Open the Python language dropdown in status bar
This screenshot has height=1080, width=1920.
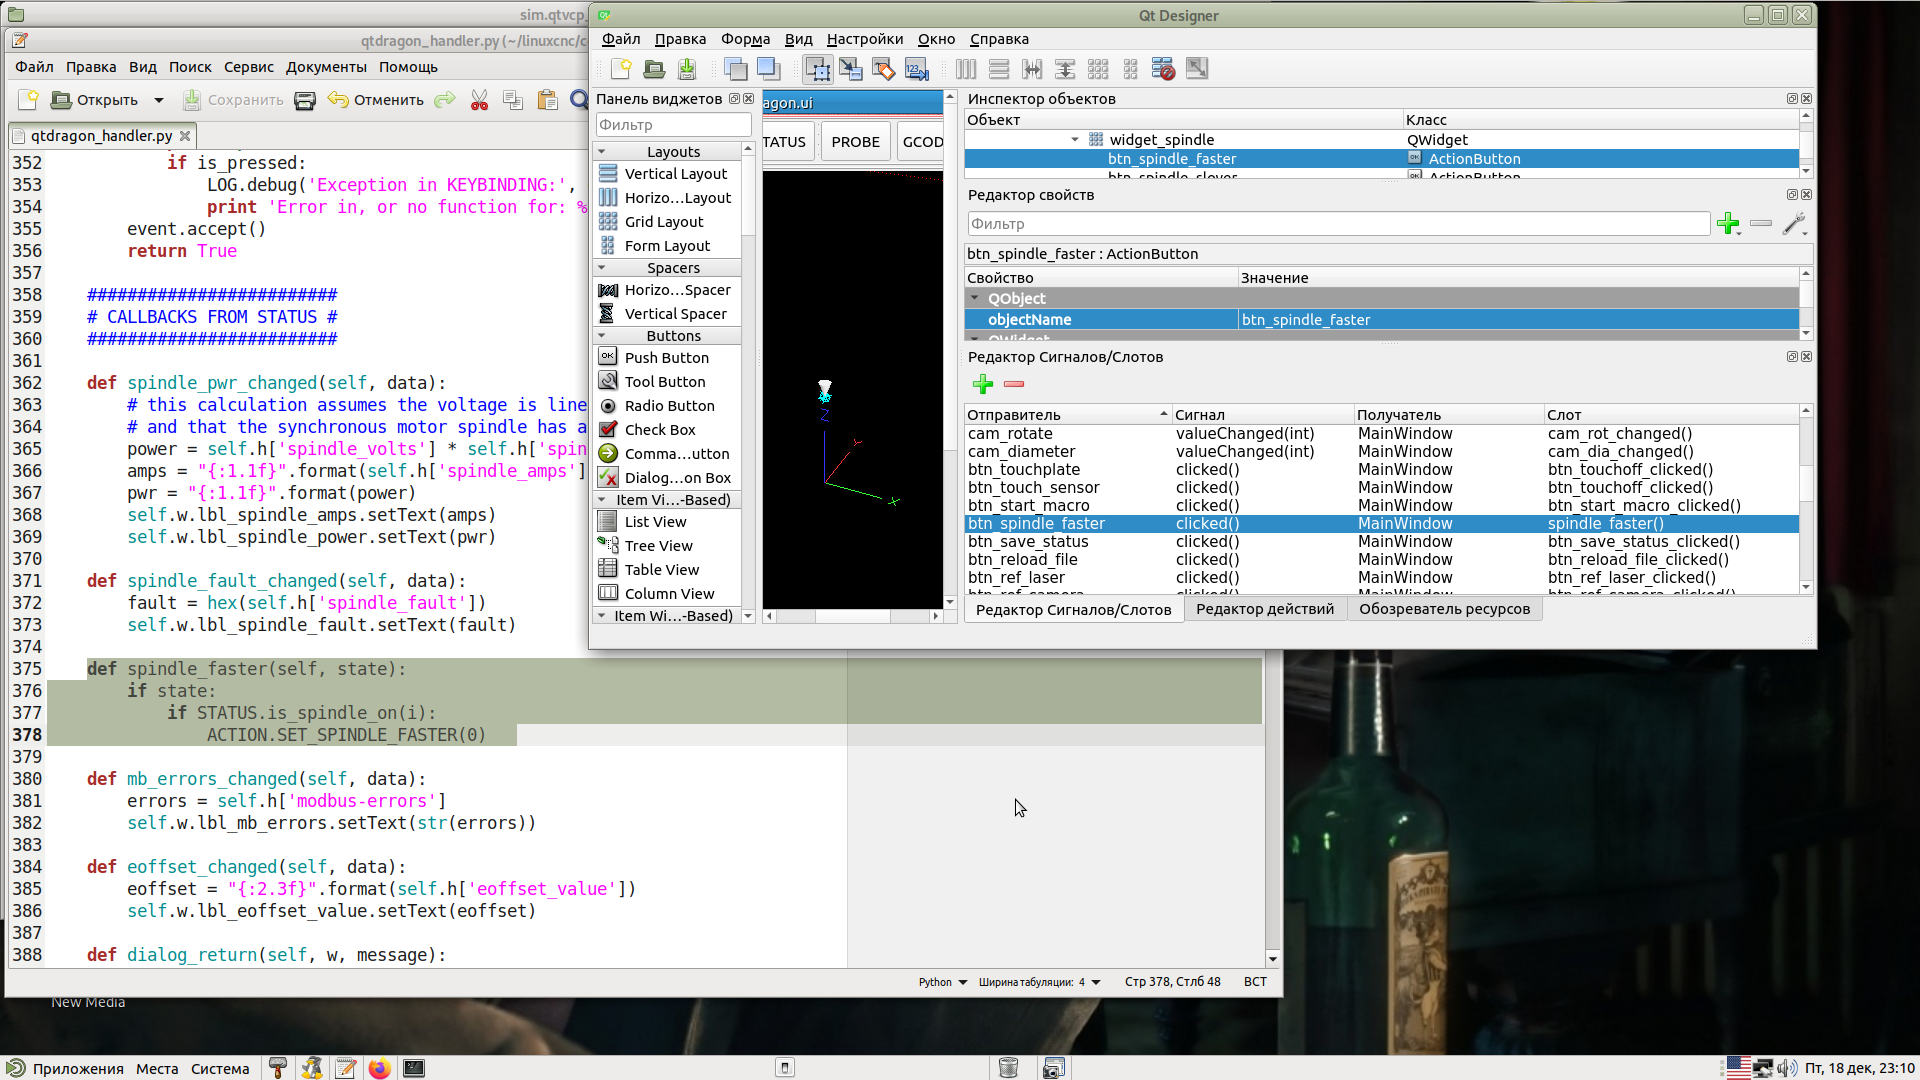(943, 982)
